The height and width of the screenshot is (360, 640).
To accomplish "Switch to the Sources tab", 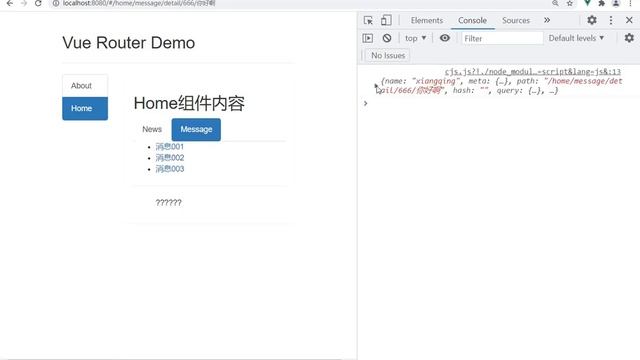I will click(516, 20).
